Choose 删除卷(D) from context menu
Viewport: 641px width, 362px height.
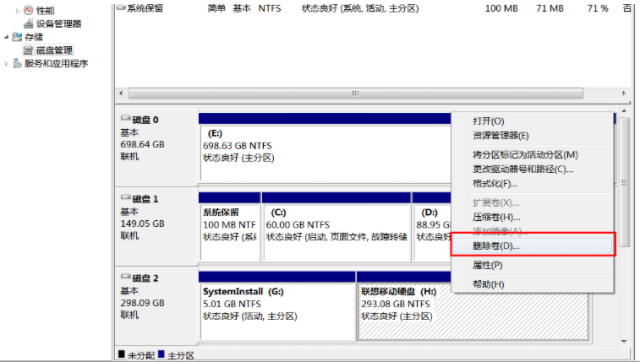coord(532,246)
